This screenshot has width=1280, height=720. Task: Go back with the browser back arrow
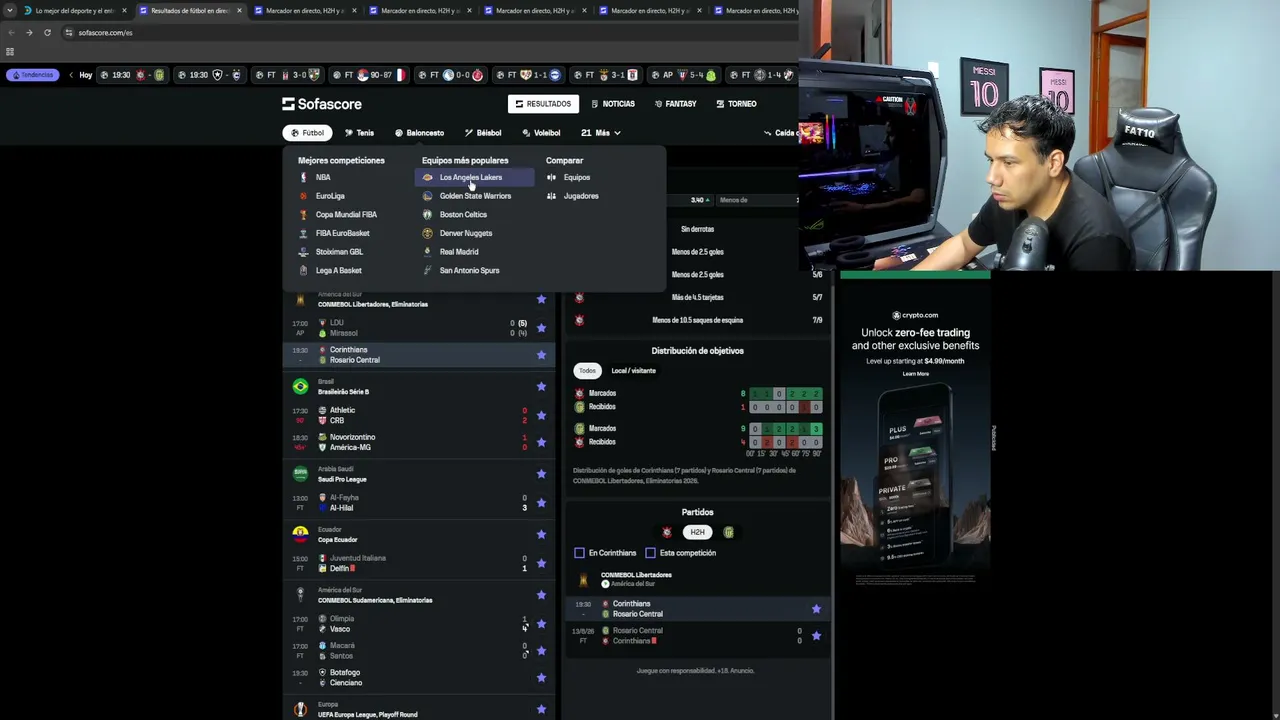click(x=11, y=32)
